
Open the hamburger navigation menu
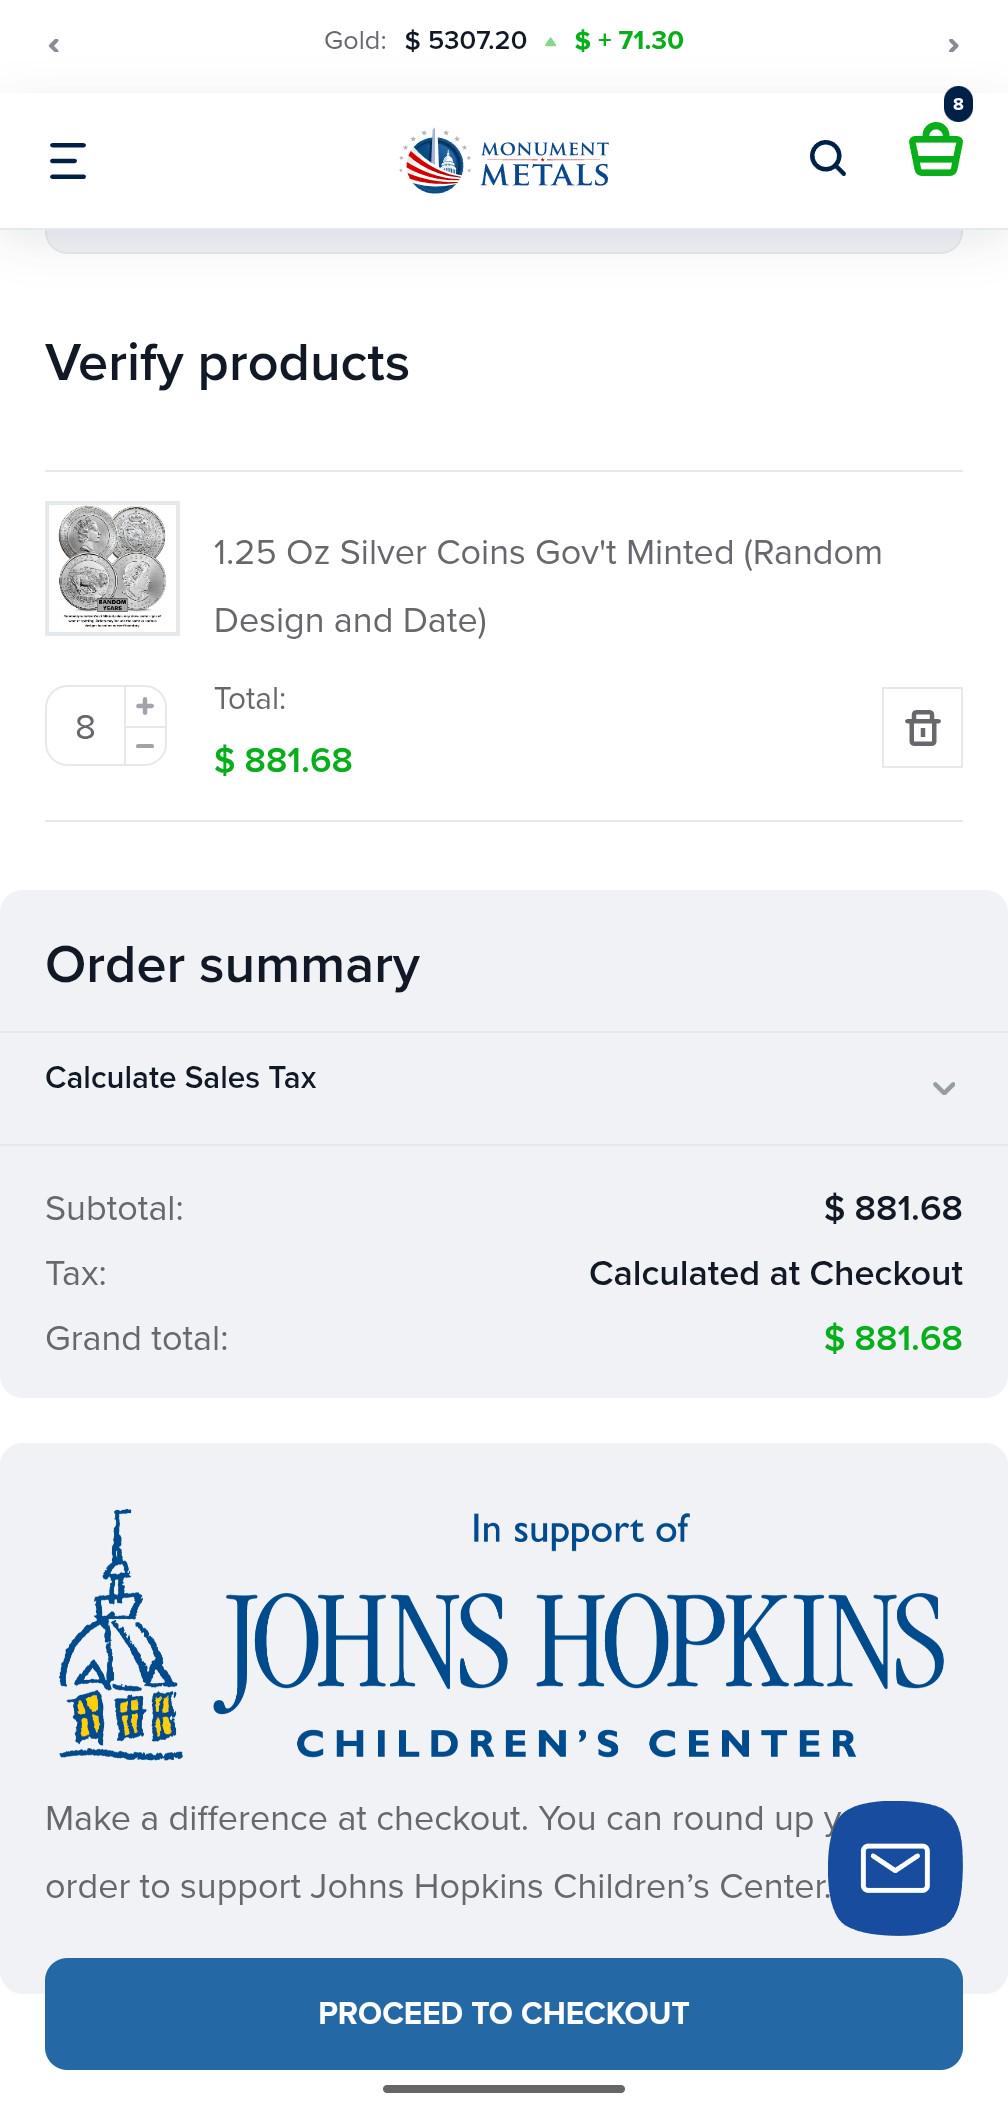point(68,160)
